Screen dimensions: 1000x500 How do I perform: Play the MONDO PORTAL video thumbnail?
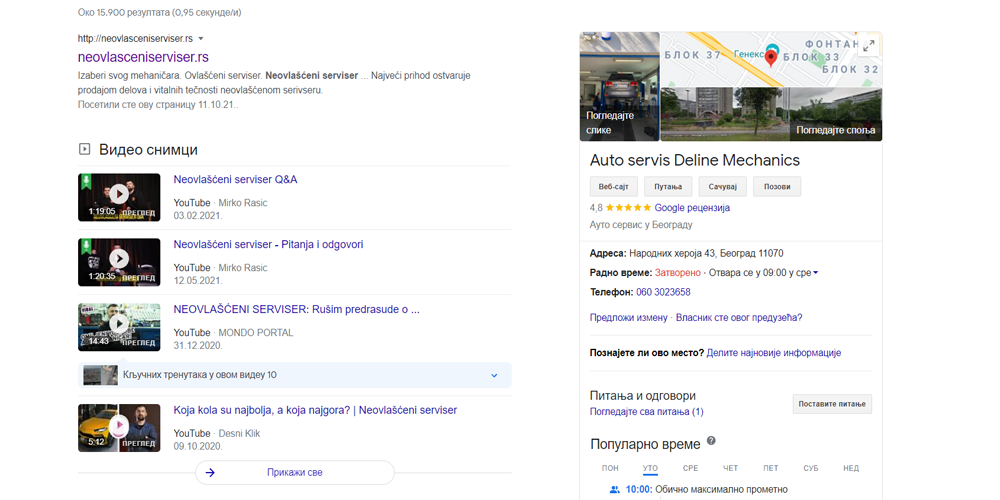(119, 327)
